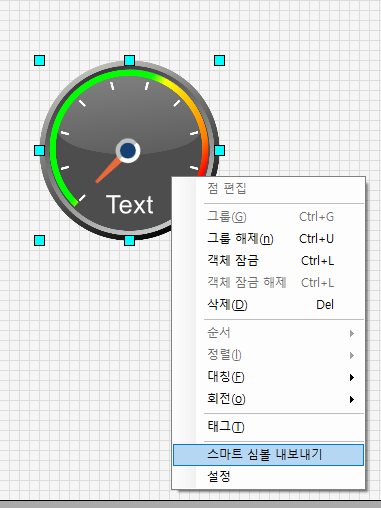The image size is (381, 508).
Task: Click the right-middle selection handle
Action: [219, 150]
